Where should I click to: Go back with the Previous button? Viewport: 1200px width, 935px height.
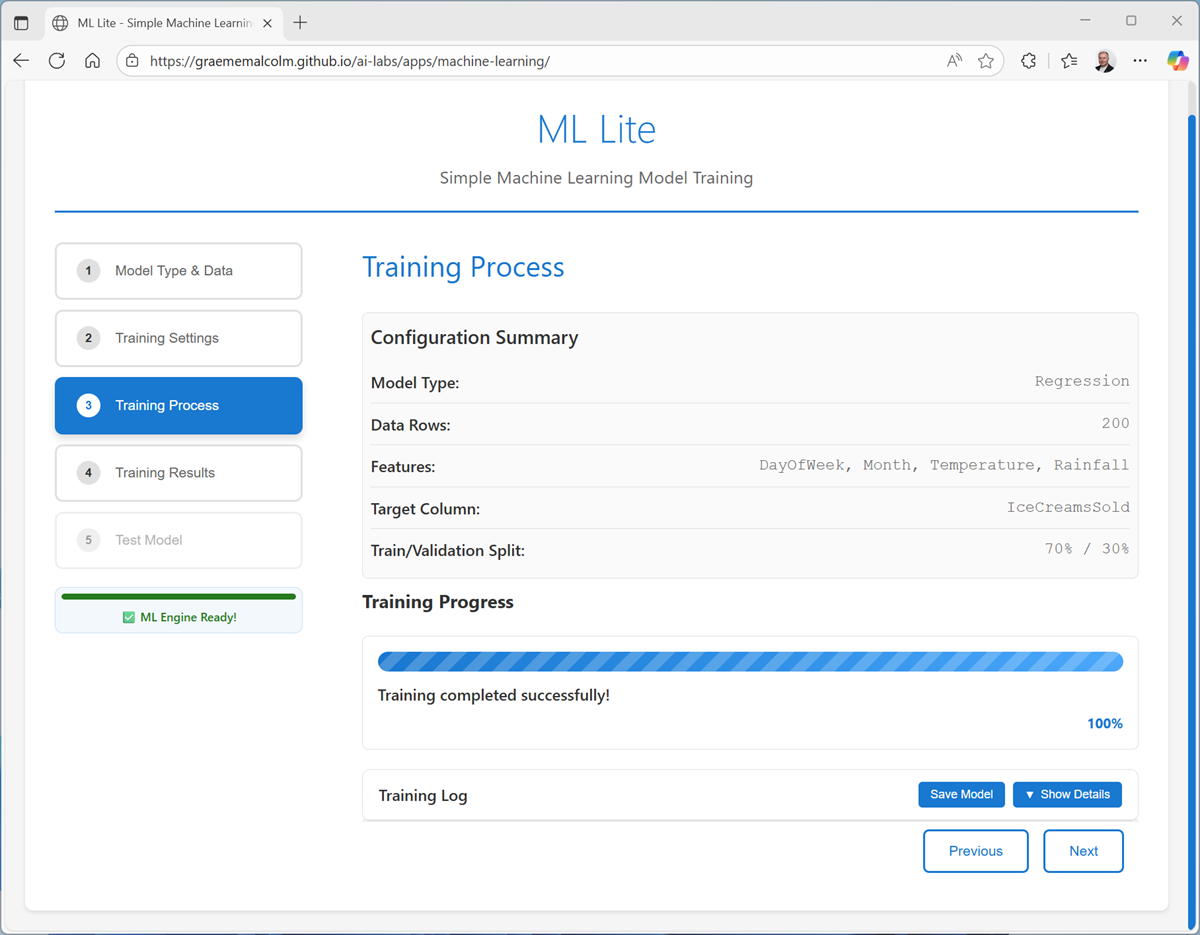point(975,850)
